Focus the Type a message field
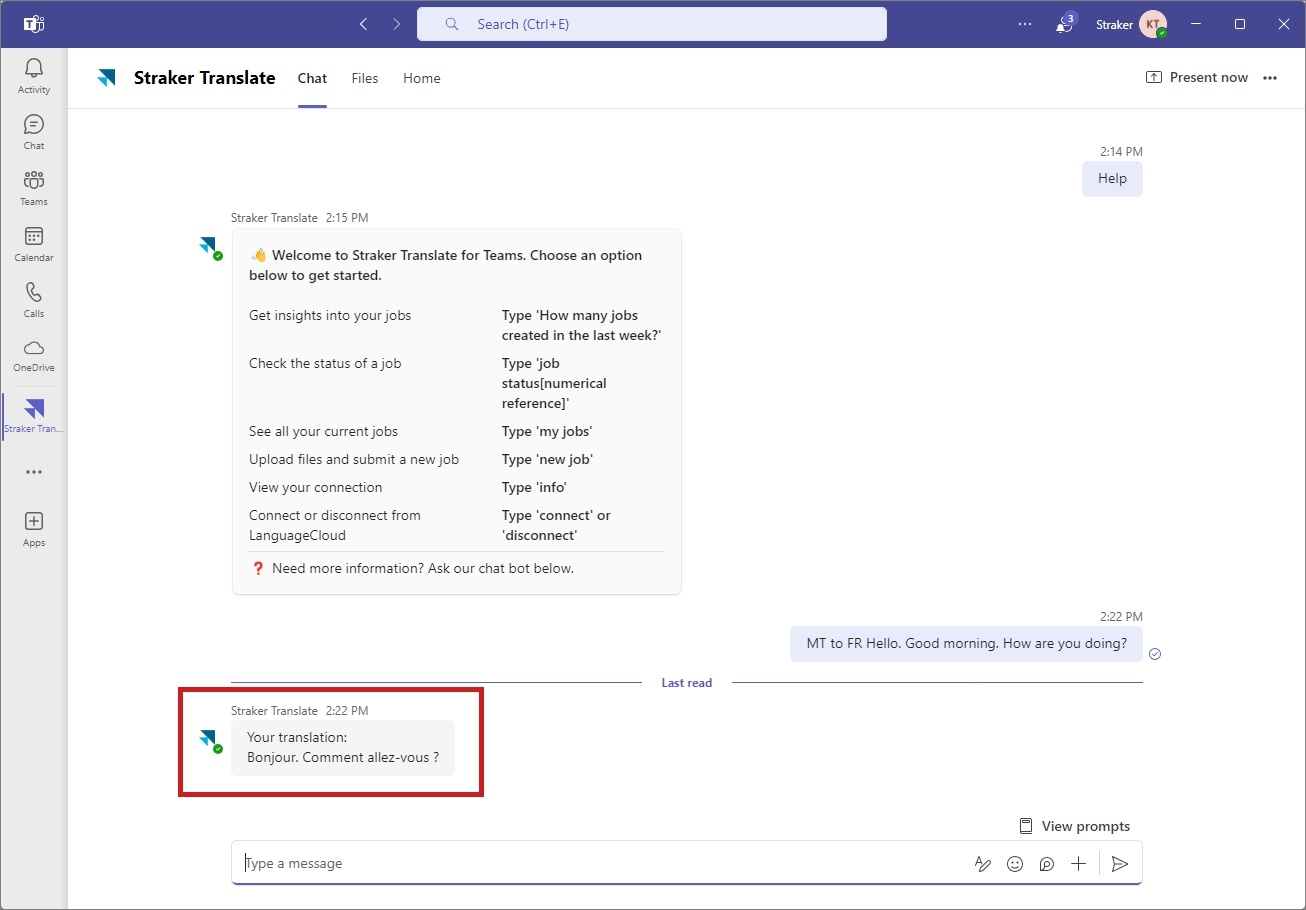Image resolution: width=1306 pixels, height=910 pixels. tap(600, 863)
